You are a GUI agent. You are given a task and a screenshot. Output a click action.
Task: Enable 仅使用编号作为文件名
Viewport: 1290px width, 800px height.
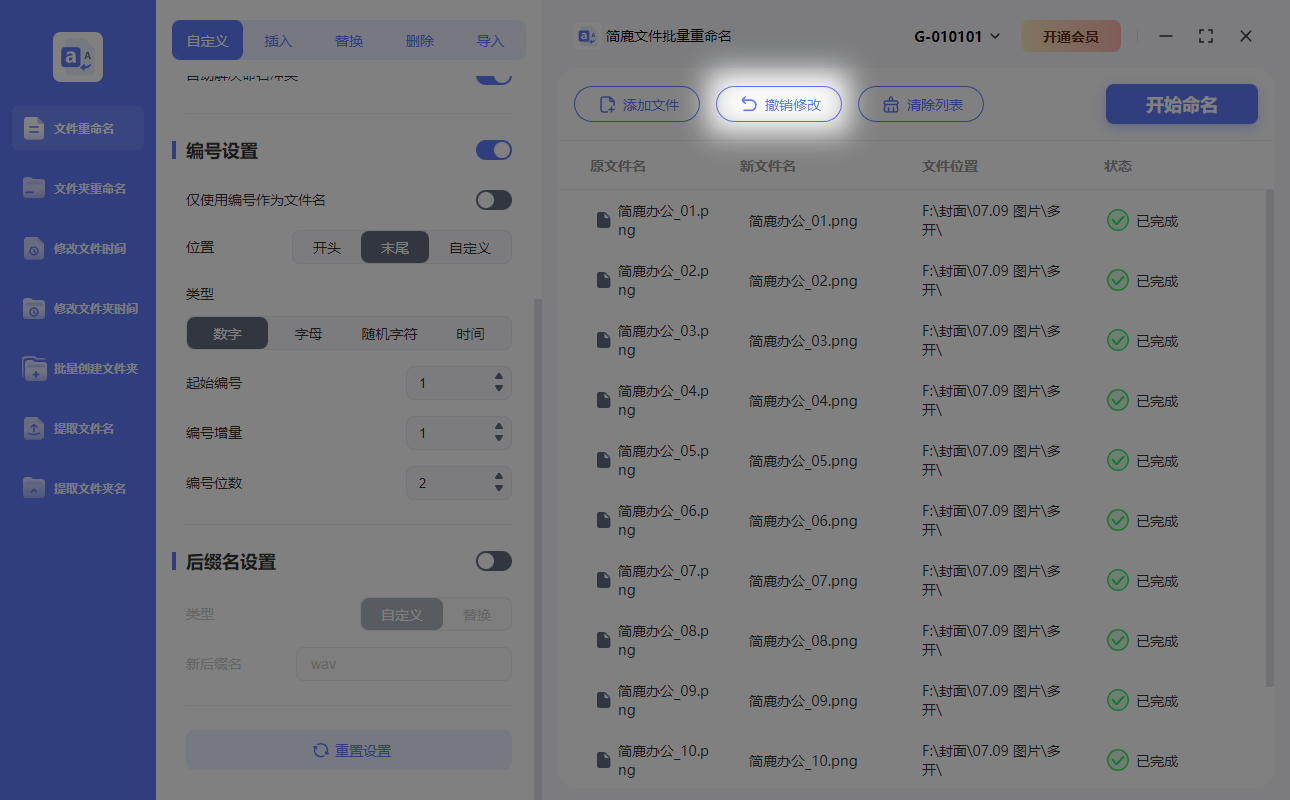click(493, 199)
